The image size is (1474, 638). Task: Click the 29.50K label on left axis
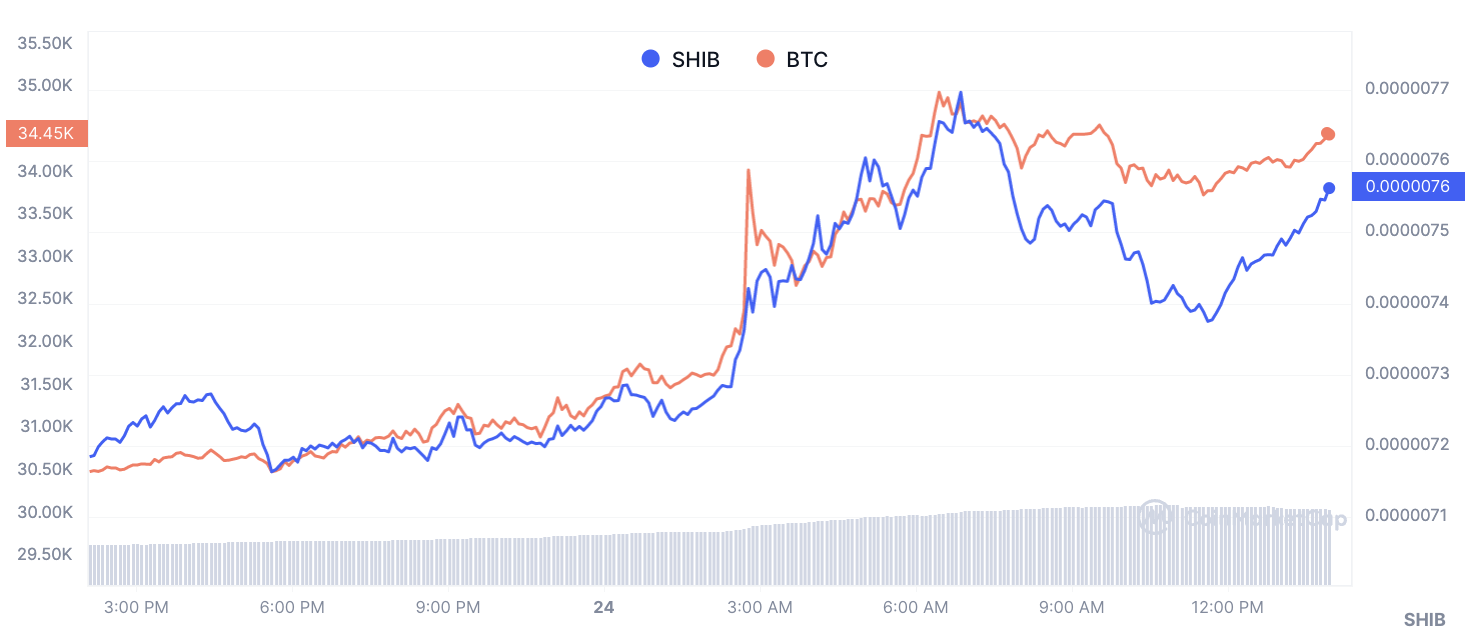pos(45,554)
